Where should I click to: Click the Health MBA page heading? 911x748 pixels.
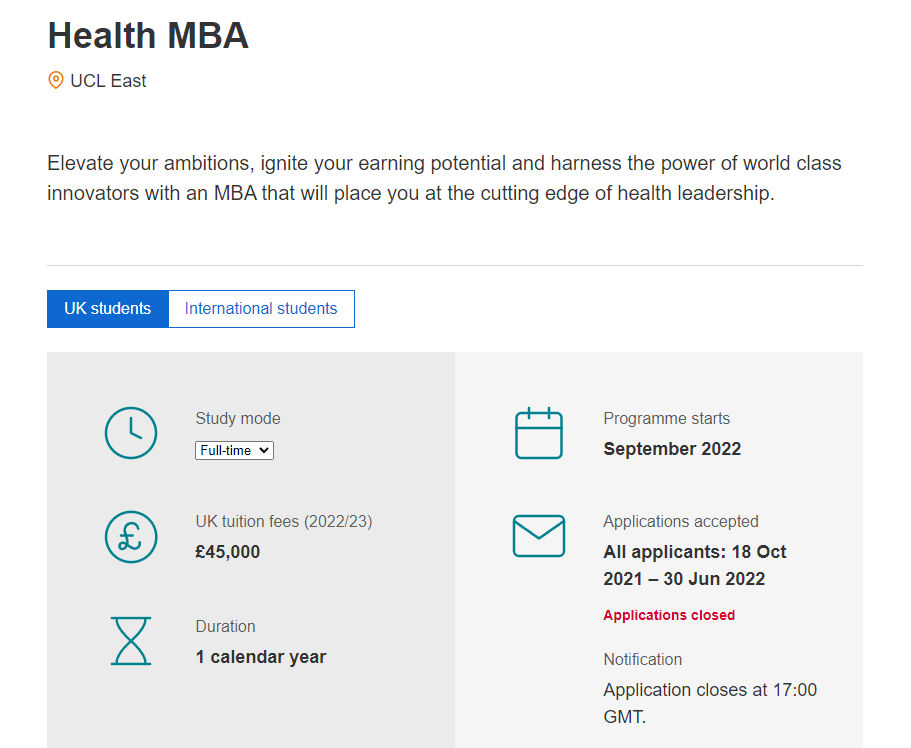(148, 36)
